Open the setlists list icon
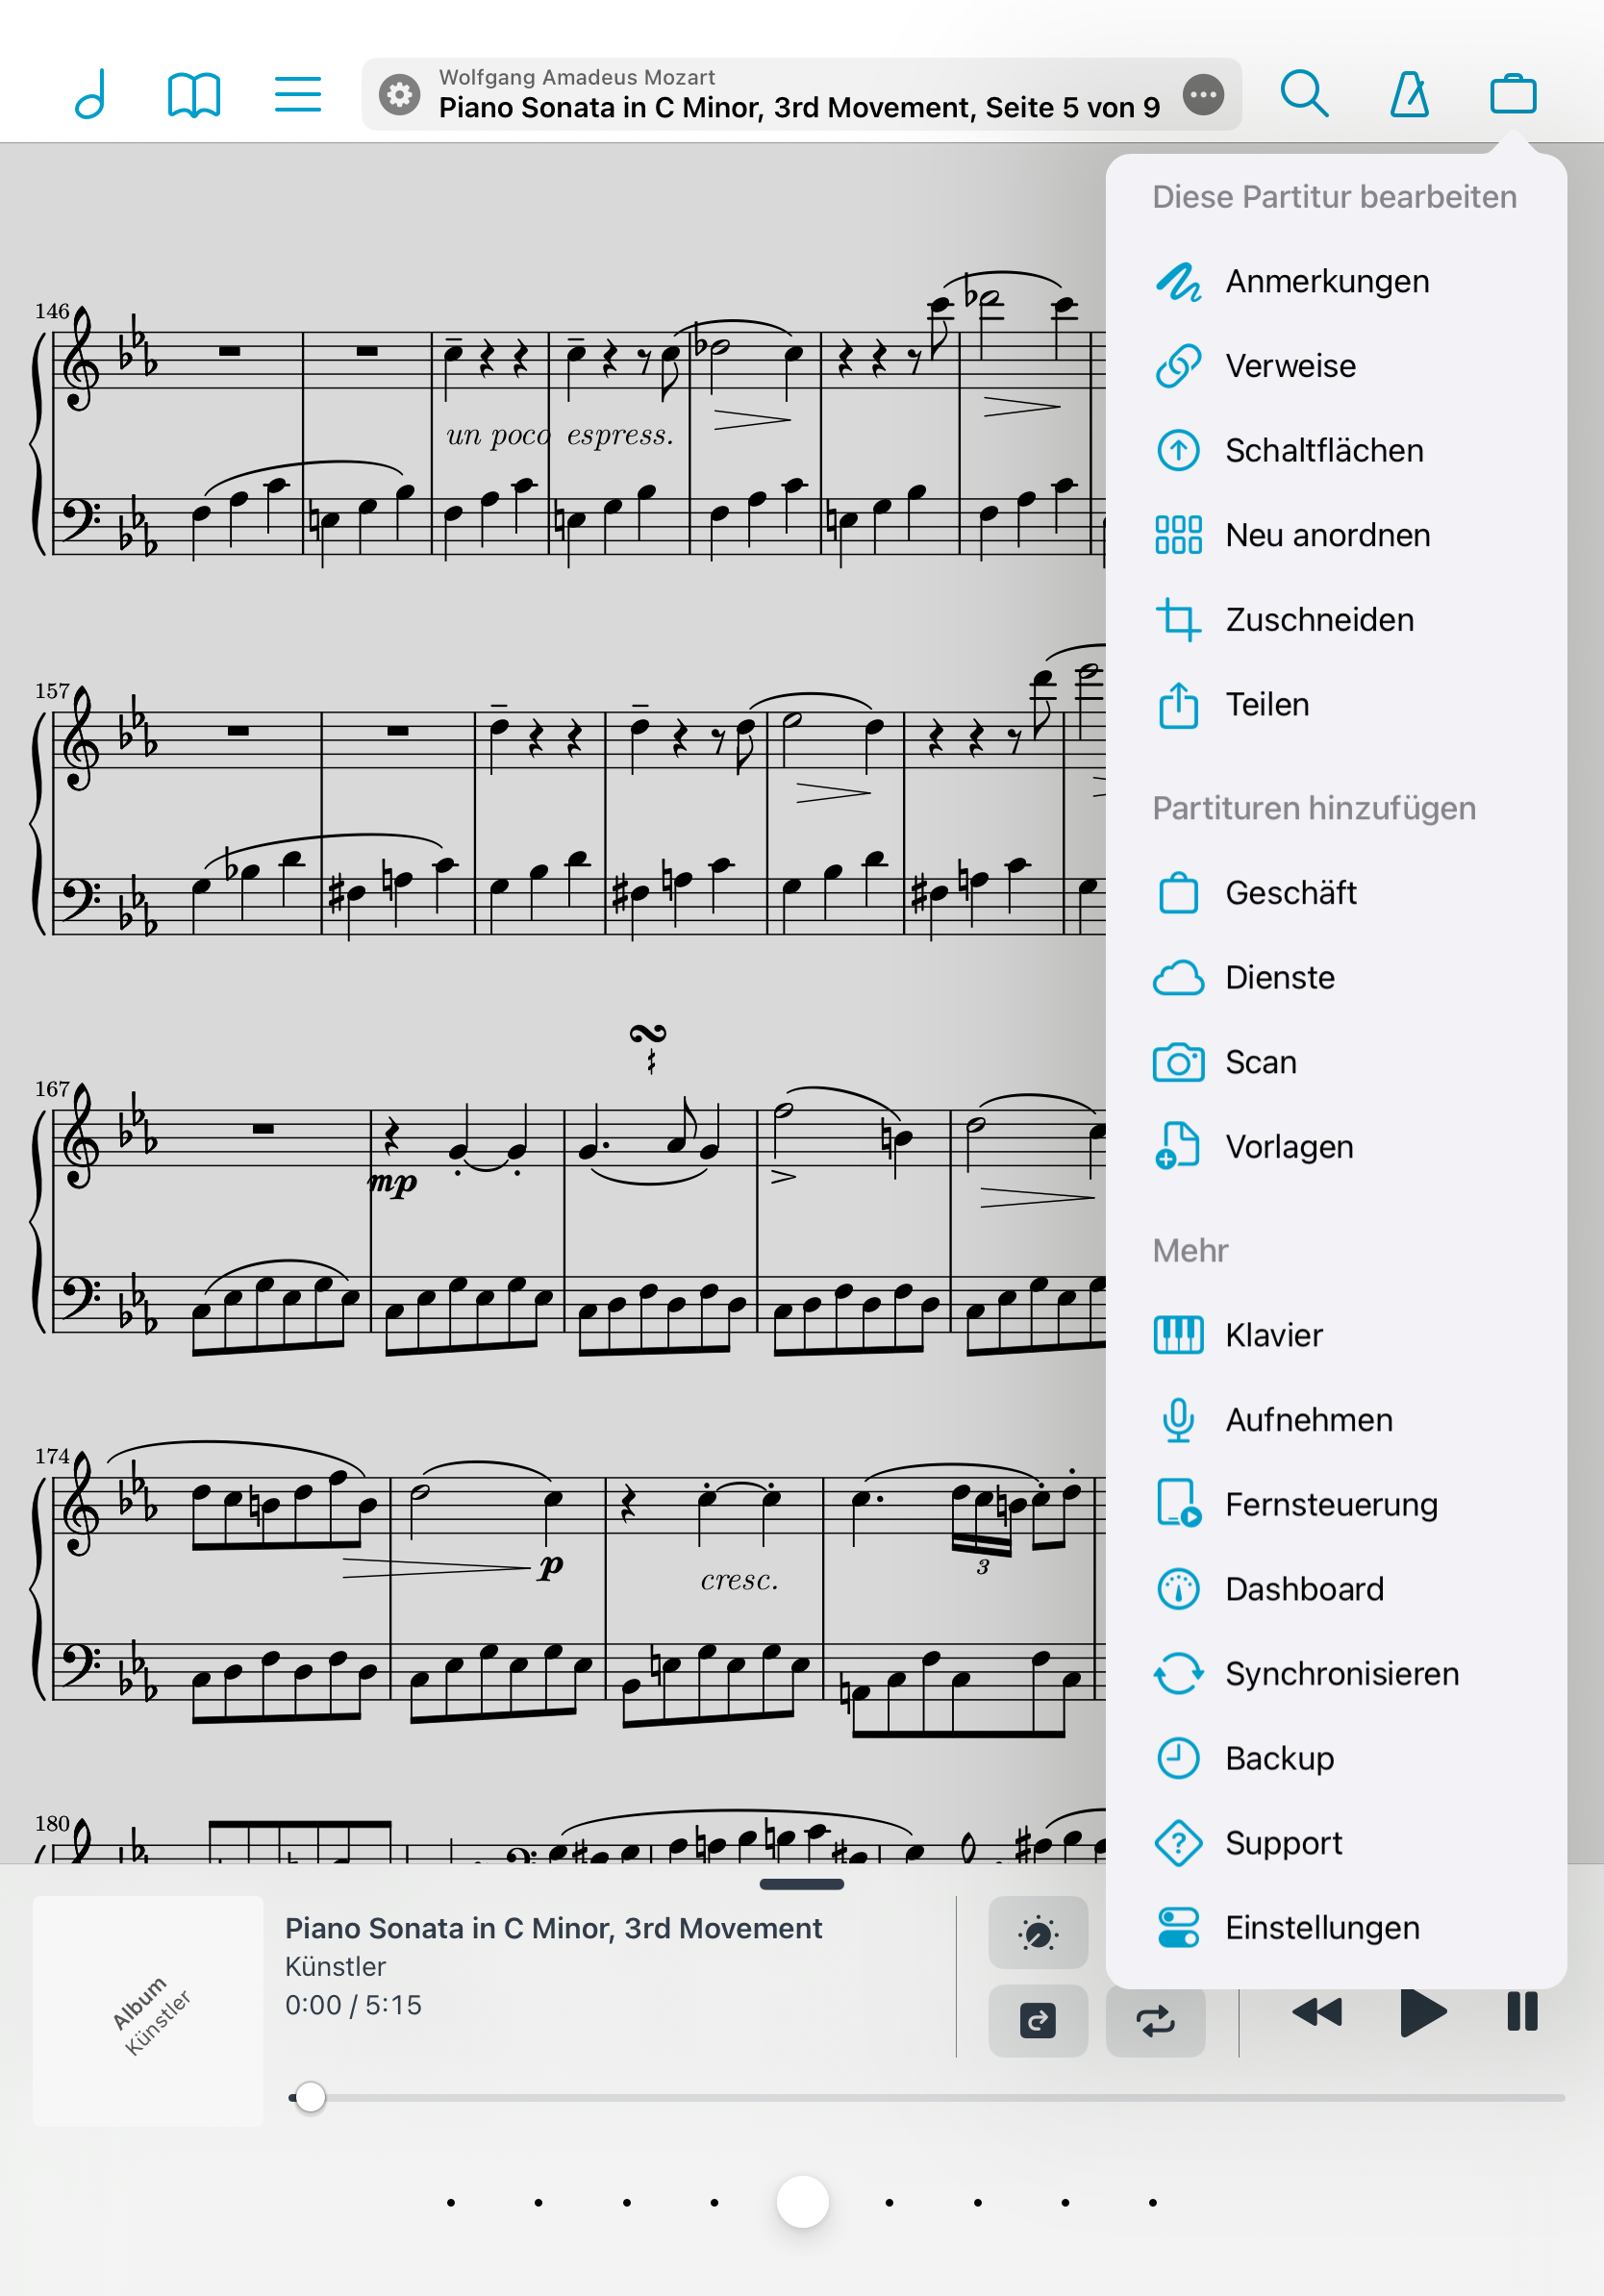The height and width of the screenshot is (2296, 1604). [298, 95]
